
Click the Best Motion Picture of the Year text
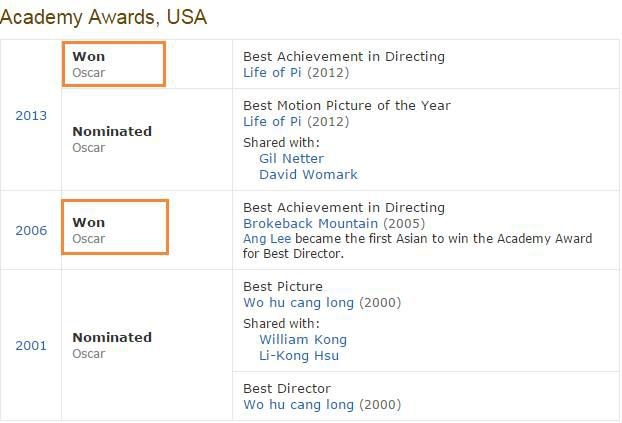pyautogui.click(x=347, y=106)
